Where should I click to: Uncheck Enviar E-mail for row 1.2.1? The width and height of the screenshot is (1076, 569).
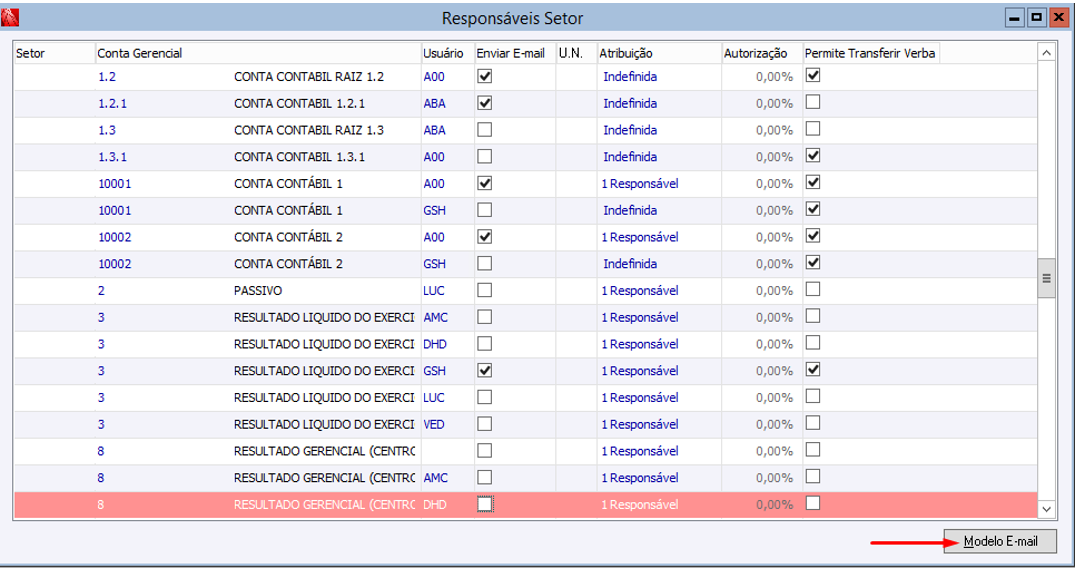484,103
